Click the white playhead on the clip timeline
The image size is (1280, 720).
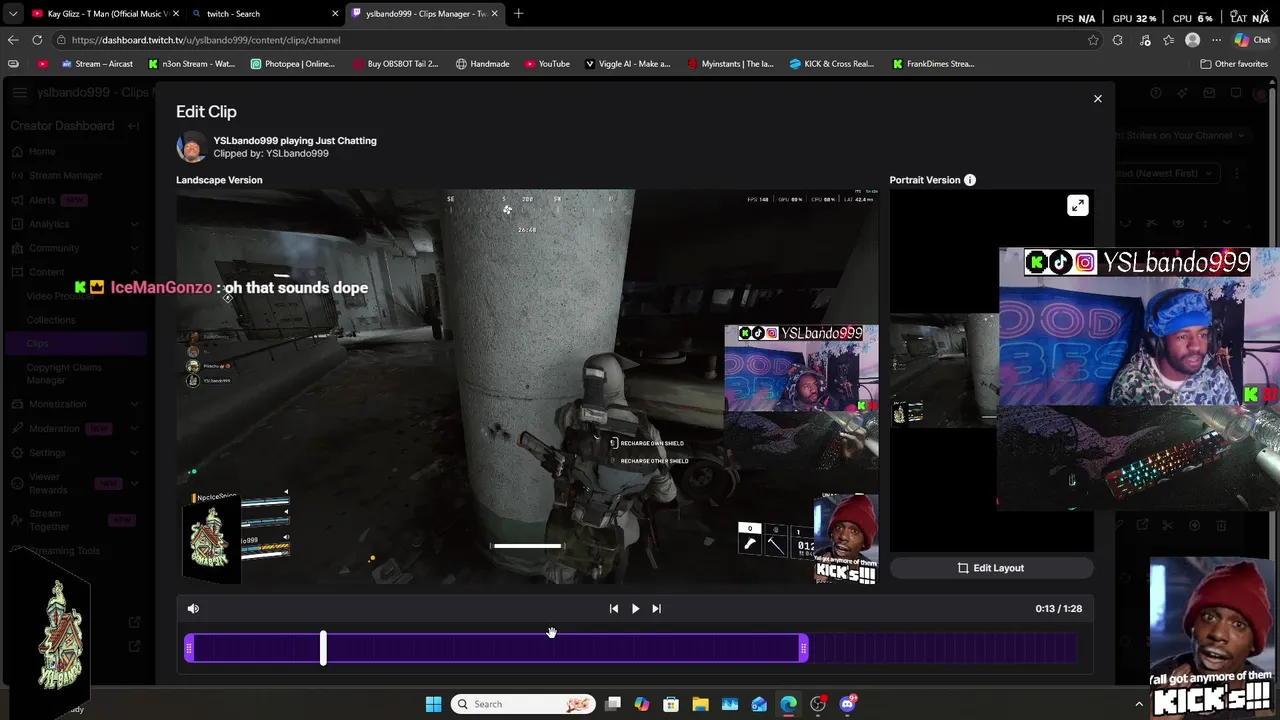[323, 648]
